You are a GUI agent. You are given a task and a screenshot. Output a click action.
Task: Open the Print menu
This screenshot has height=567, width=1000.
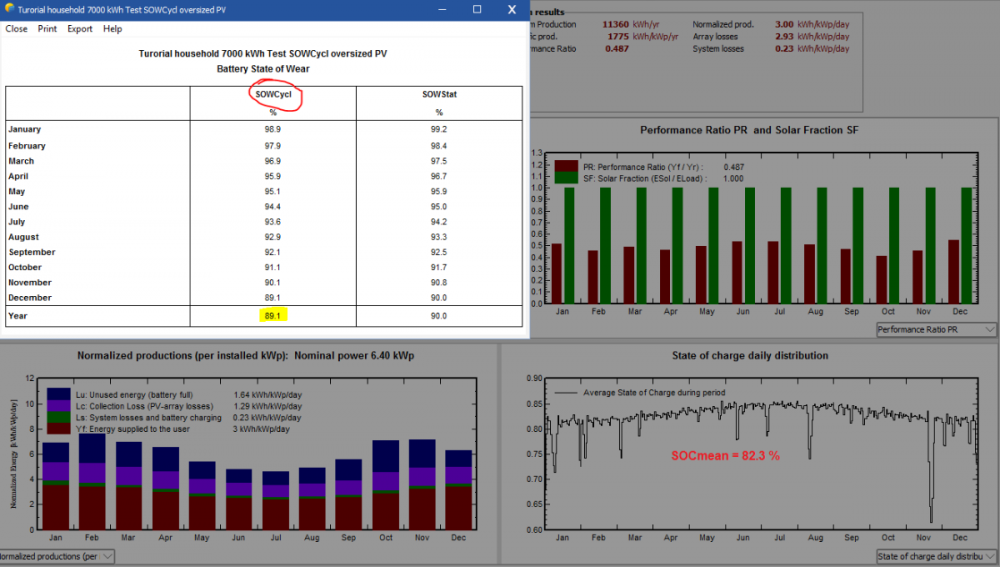(47, 29)
